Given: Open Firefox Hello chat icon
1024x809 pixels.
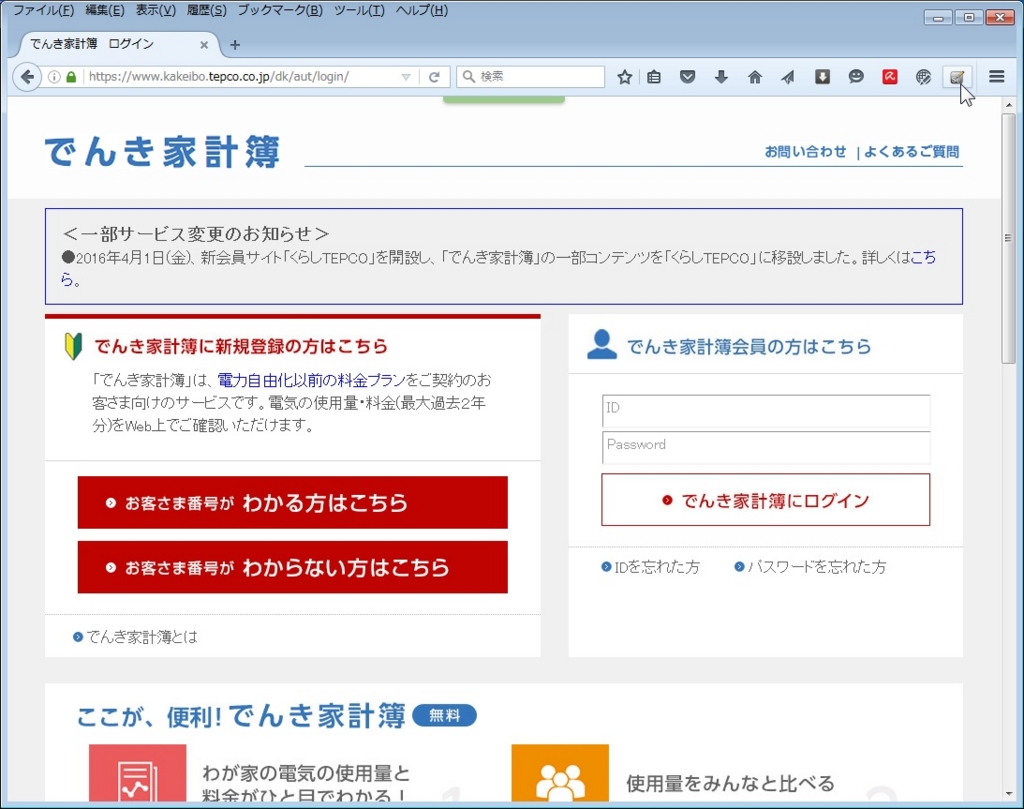Looking at the screenshot, I should (855, 76).
